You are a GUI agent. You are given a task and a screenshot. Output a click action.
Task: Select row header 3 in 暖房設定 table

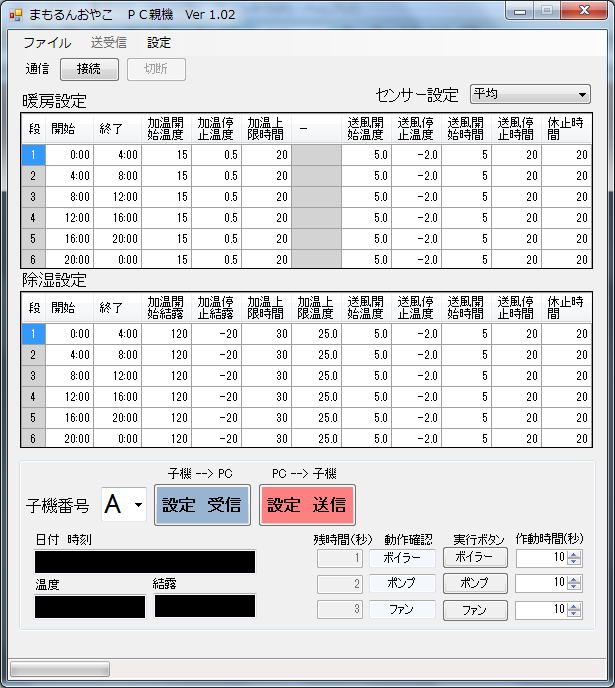33,197
